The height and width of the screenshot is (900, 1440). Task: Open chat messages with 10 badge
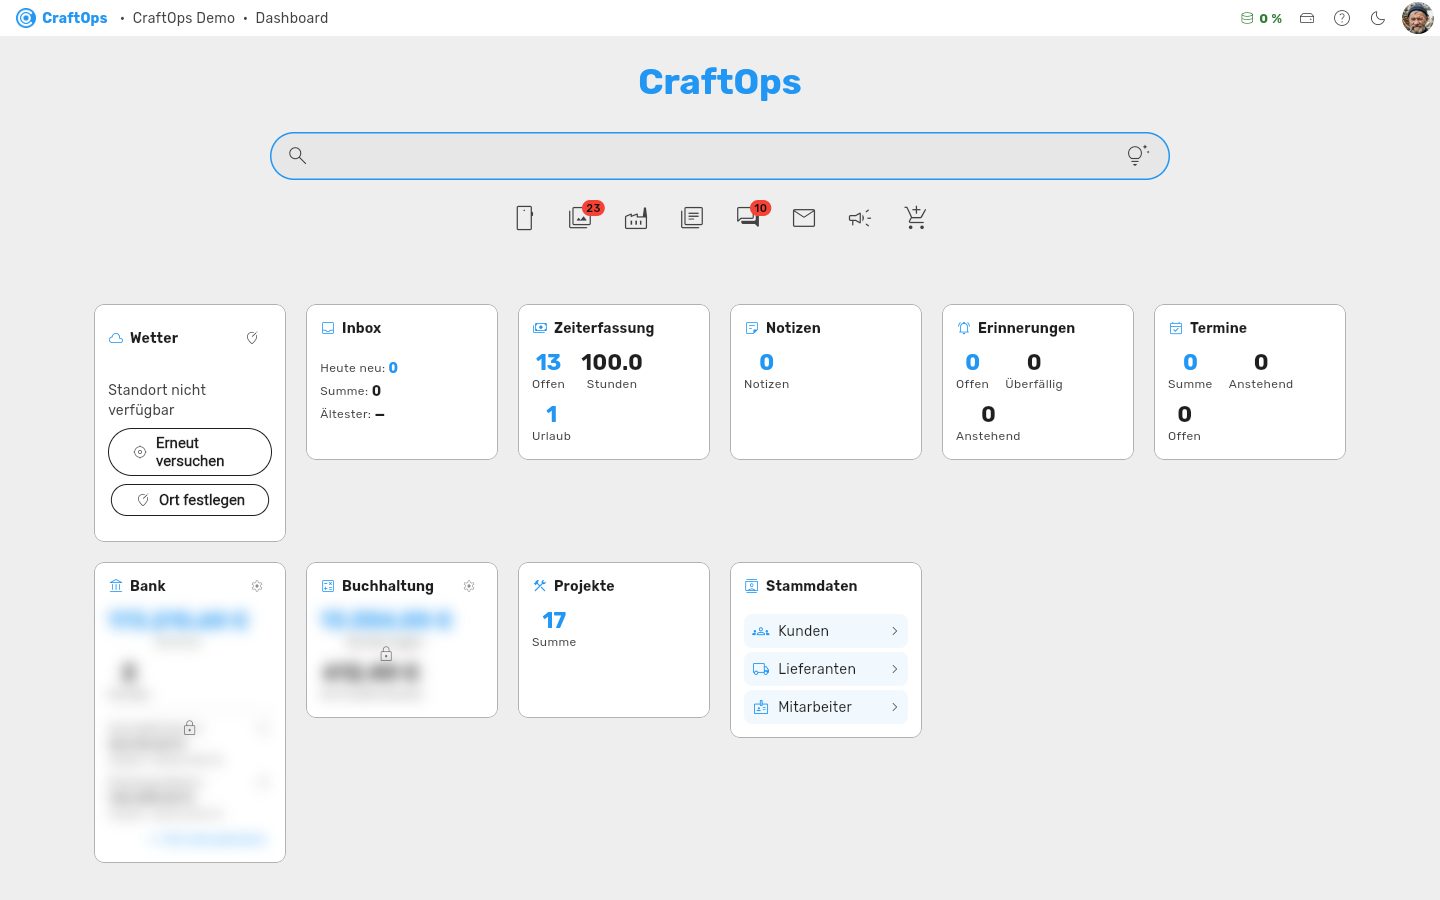[749, 217]
